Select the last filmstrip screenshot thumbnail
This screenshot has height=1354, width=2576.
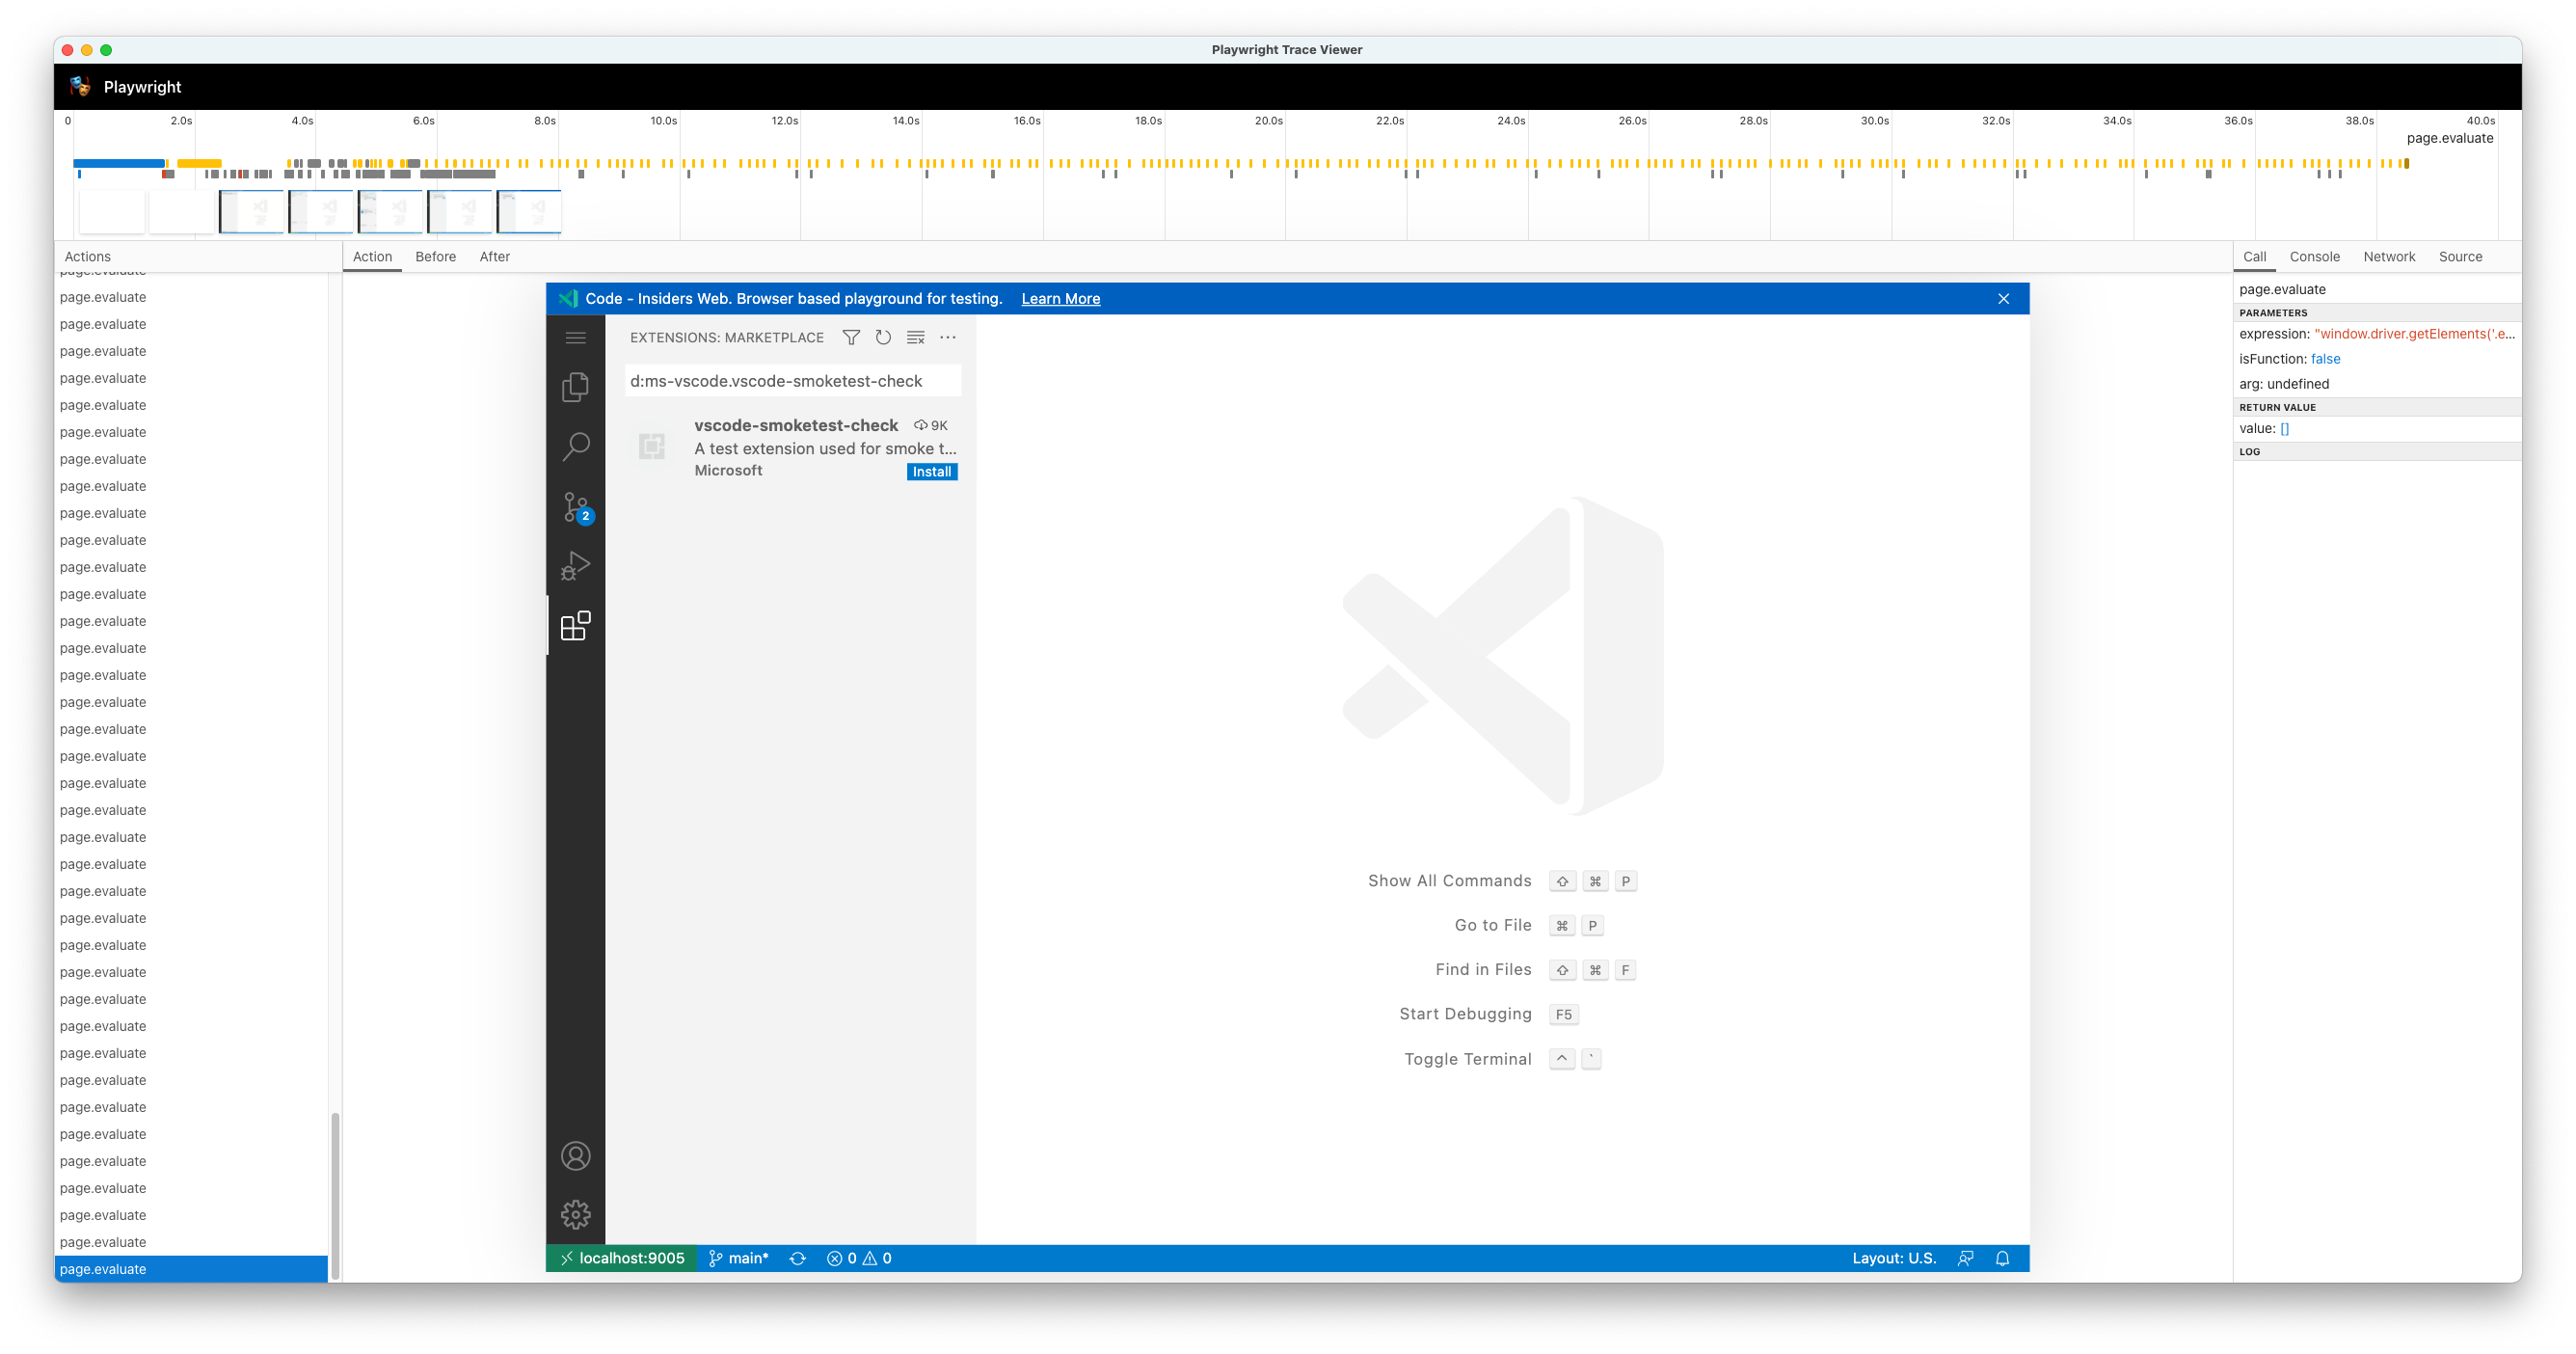530,211
